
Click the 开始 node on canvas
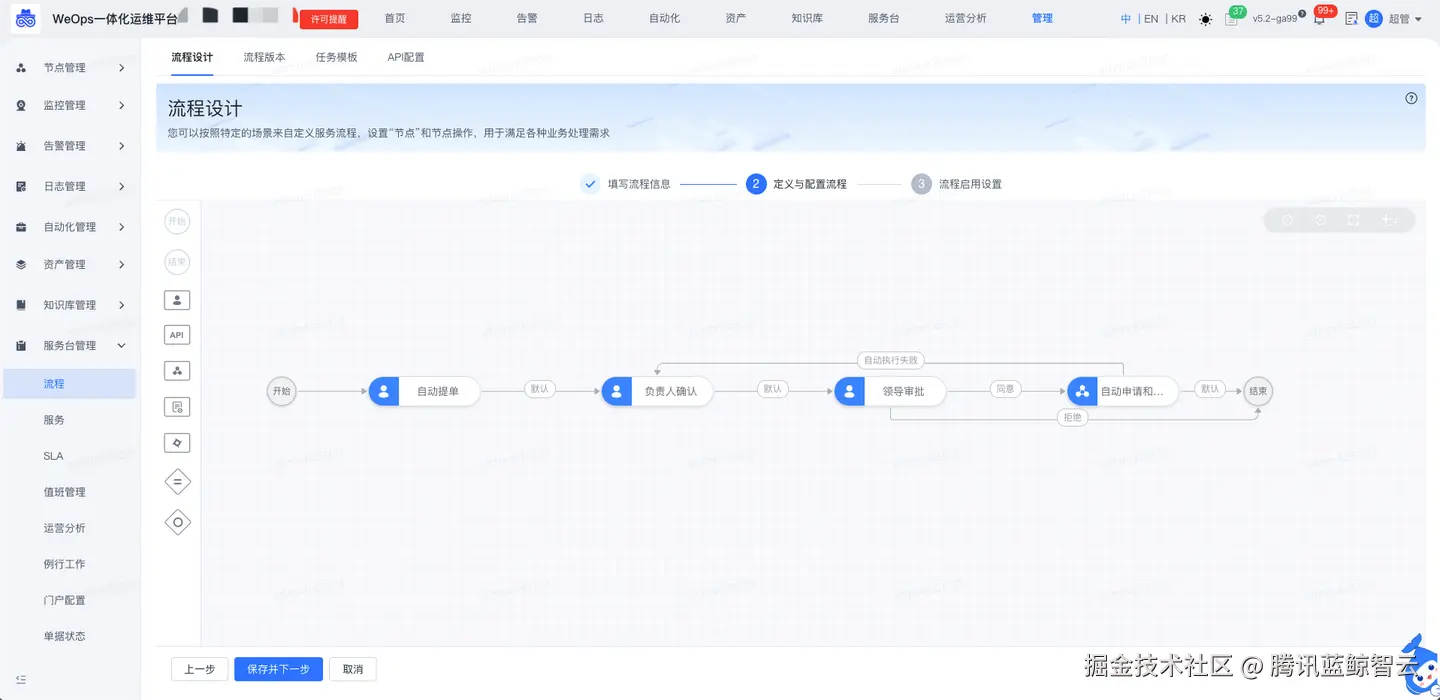coord(281,391)
